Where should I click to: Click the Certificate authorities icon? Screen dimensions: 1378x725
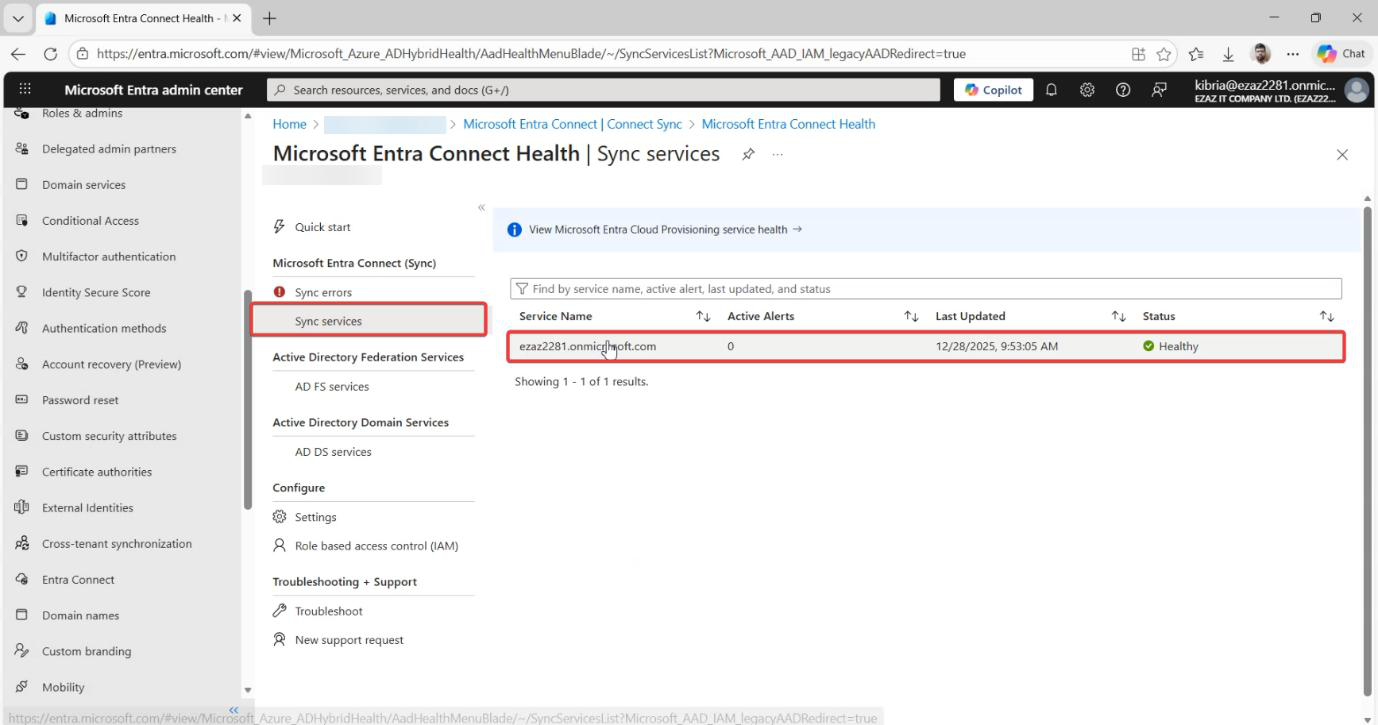pos(21,472)
